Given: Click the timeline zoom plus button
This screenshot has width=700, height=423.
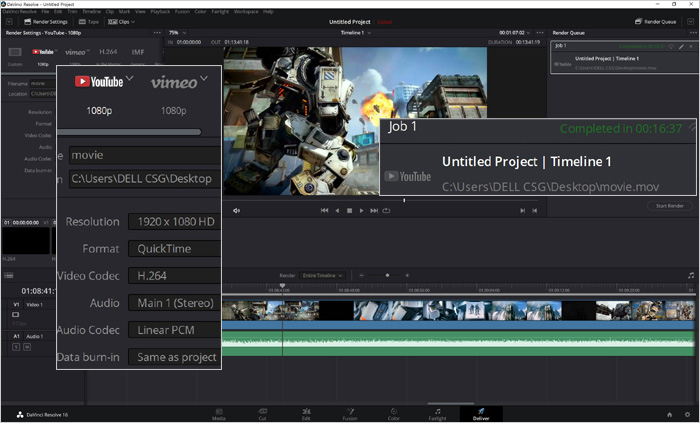Looking at the screenshot, I should [407, 275].
